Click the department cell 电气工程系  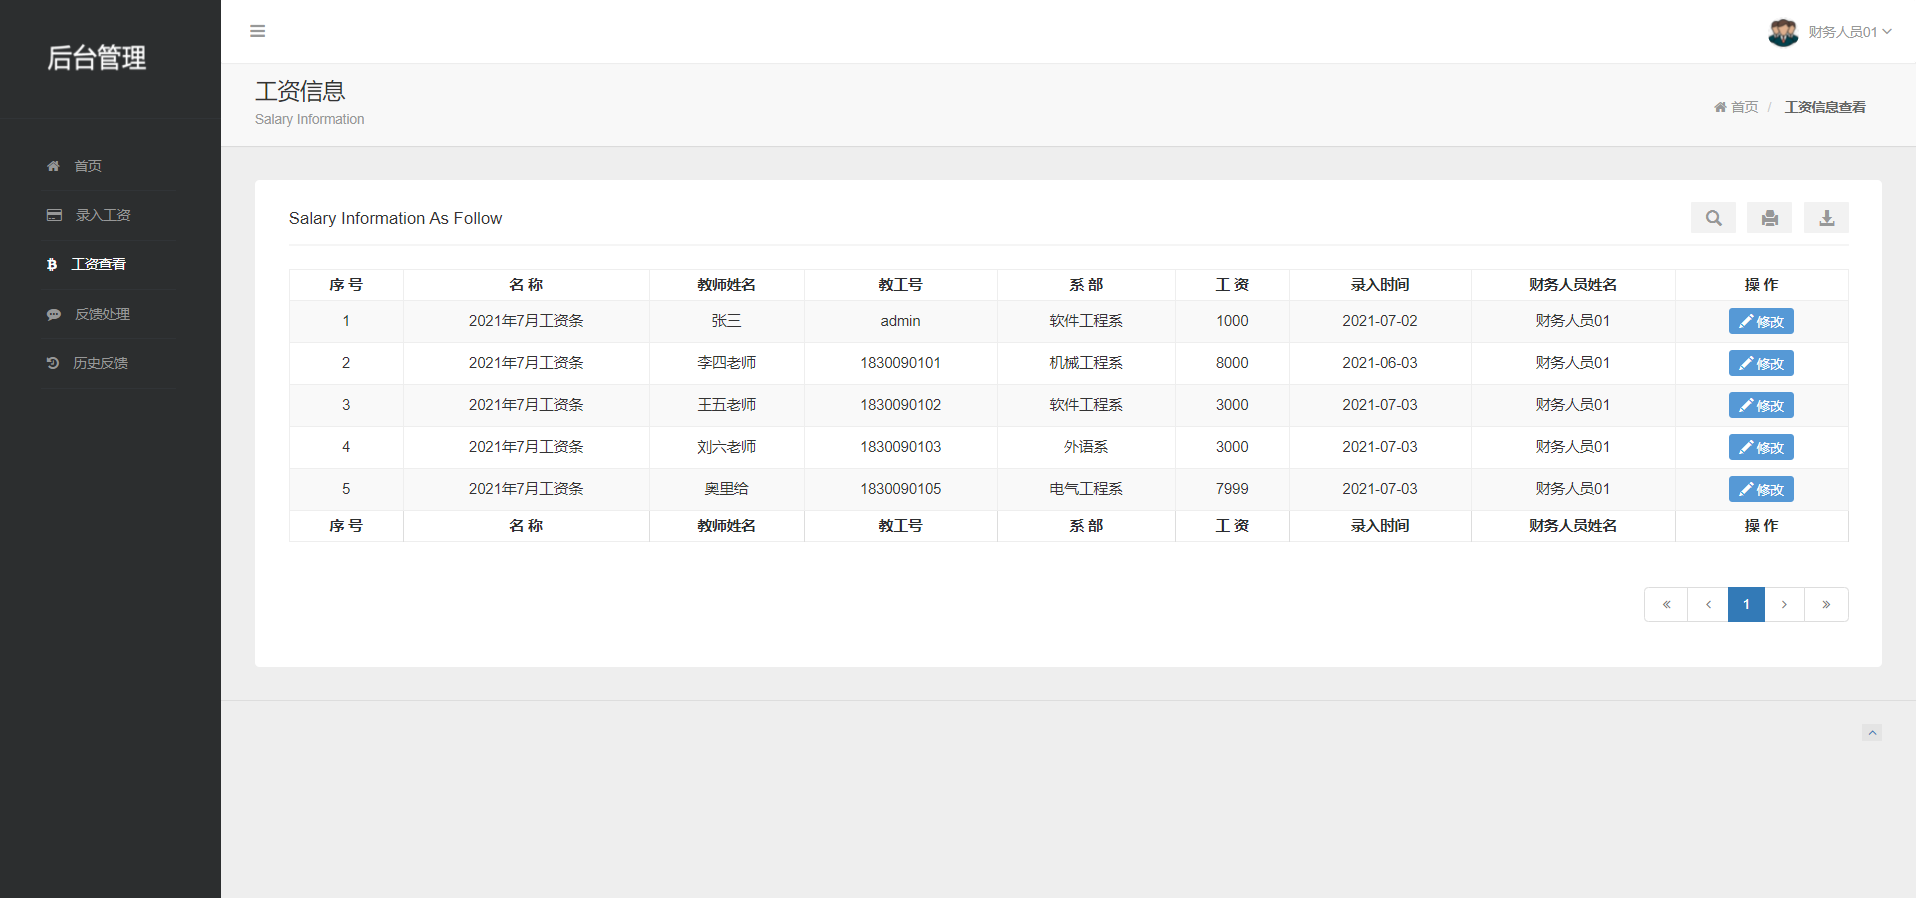pyautogui.click(x=1086, y=489)
